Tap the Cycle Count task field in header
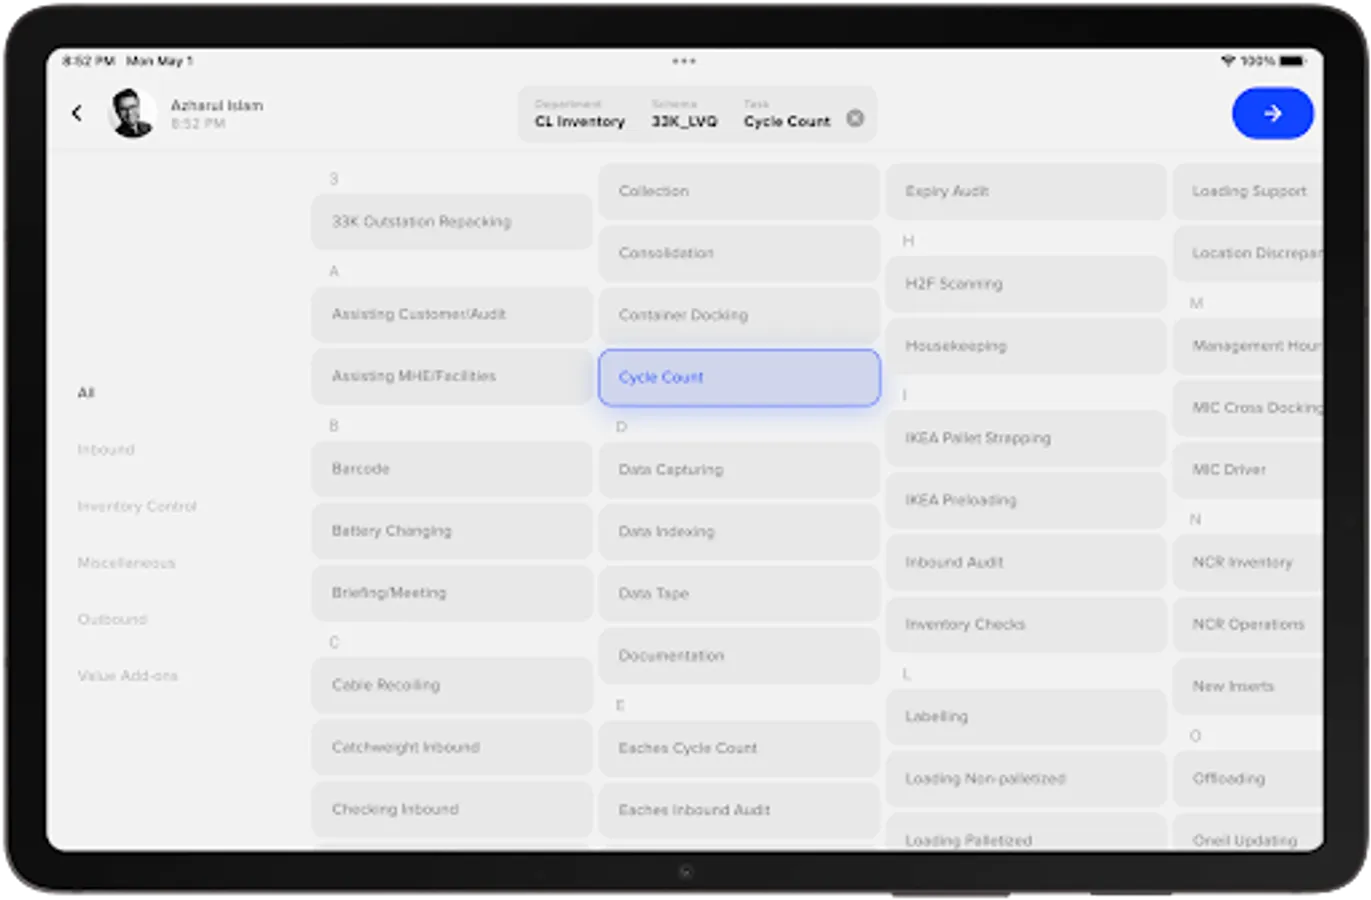Image resolution: width=1371 pixels, height=900 pixels. coord(787,114)
